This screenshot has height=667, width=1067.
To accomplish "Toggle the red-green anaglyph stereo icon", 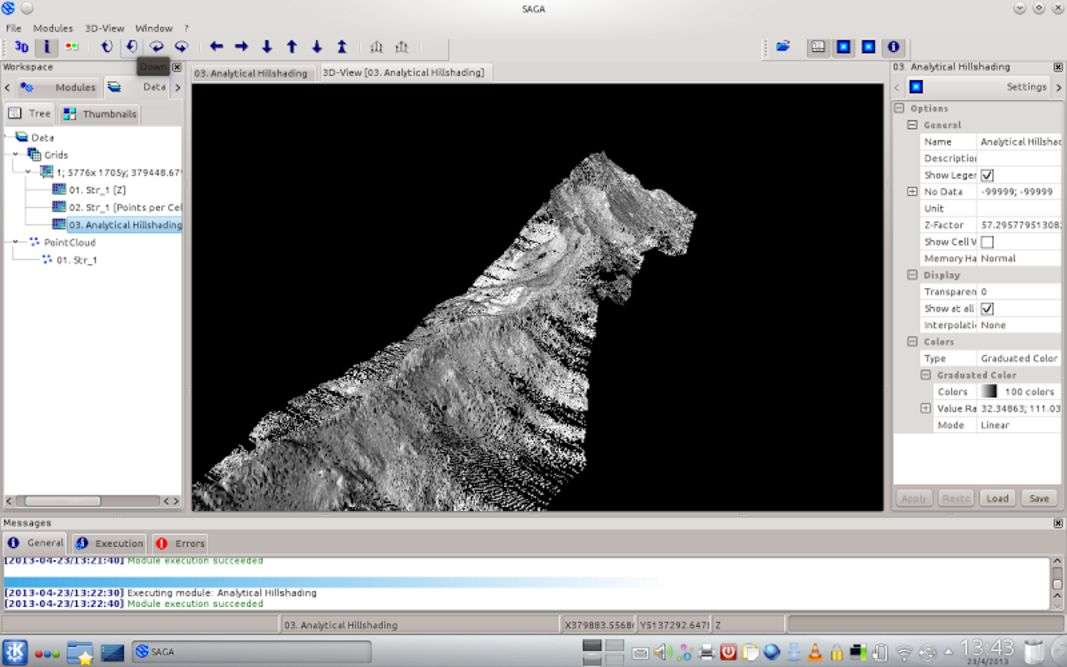I will click(x=71, y=47).
